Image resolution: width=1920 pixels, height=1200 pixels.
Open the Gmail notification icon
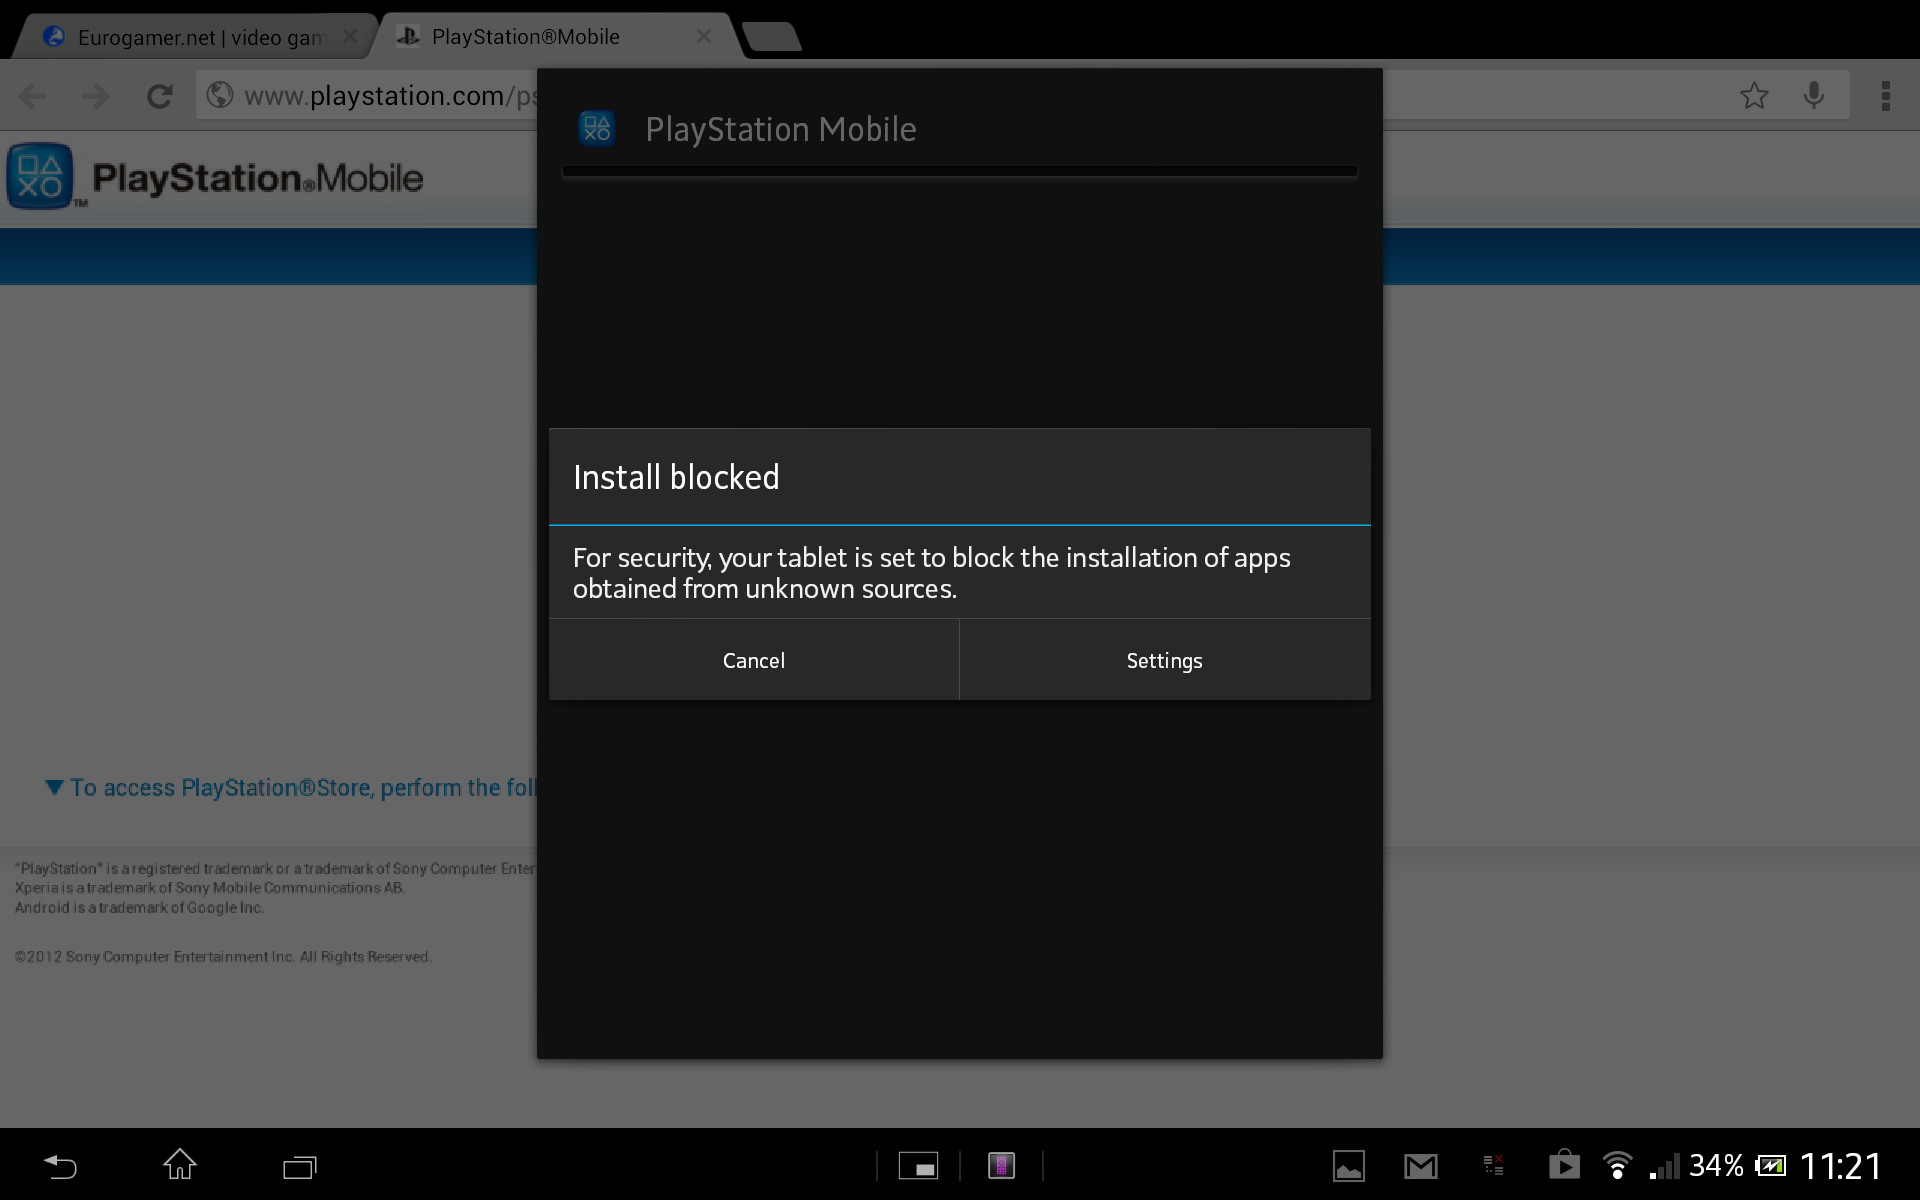point(1421,1166)
